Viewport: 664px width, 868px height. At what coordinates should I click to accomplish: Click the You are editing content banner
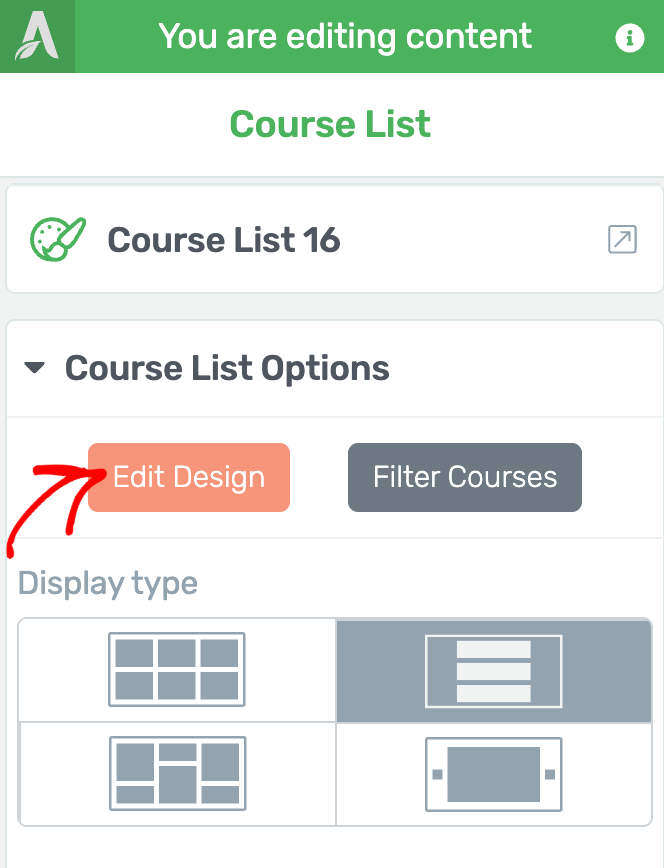coord(345,37)
